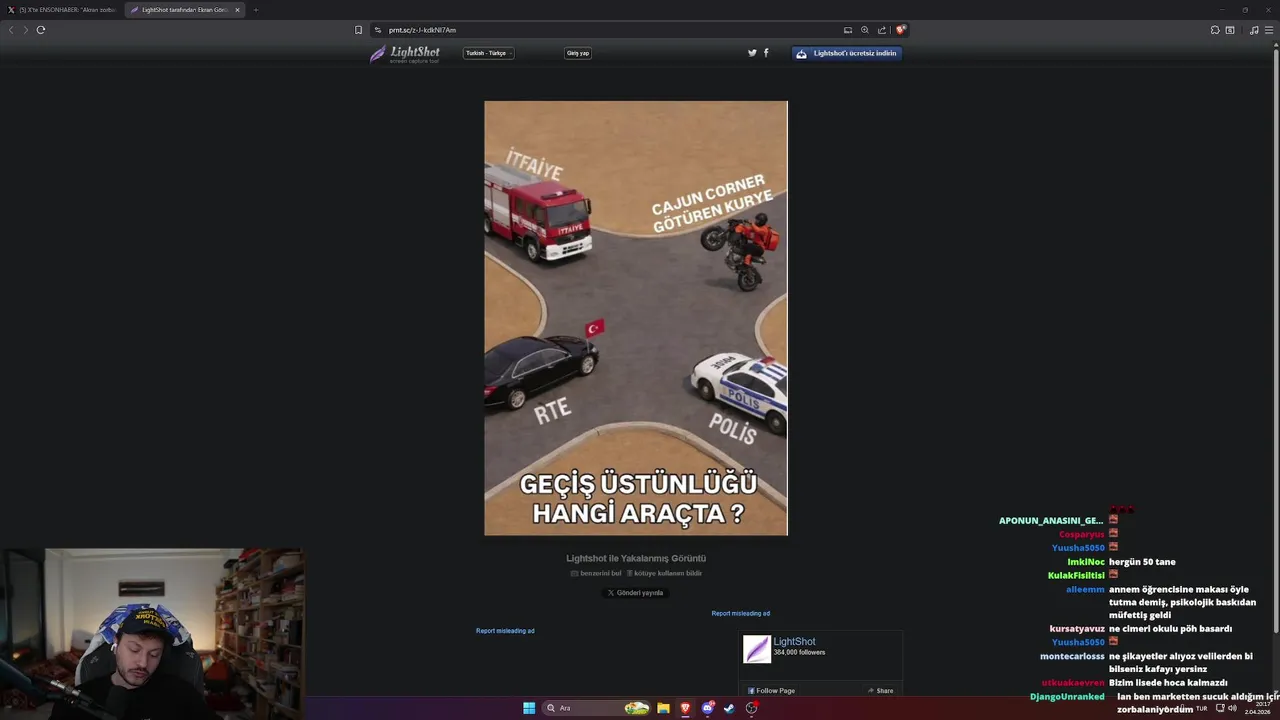The width and height of the screenshot is (1280, 720).
Task: Open the clock showing 2.04.2026
Action: pos(1258,708)
